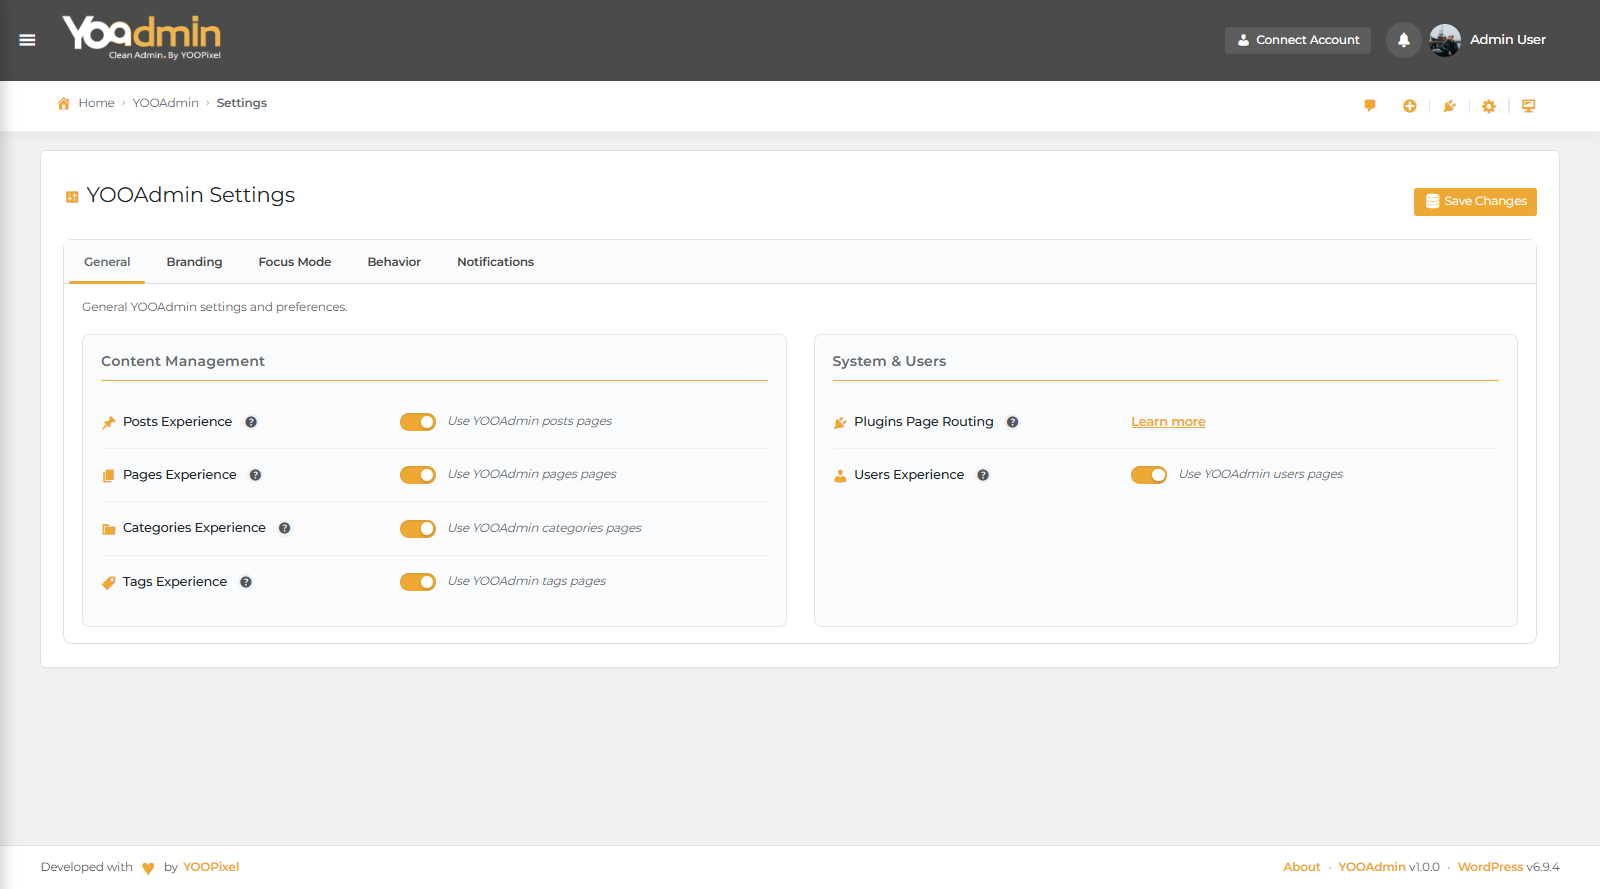This screenshot has height=889, width=1600.
Task: Open the Admin User avatar
Action: [1445, 40]
